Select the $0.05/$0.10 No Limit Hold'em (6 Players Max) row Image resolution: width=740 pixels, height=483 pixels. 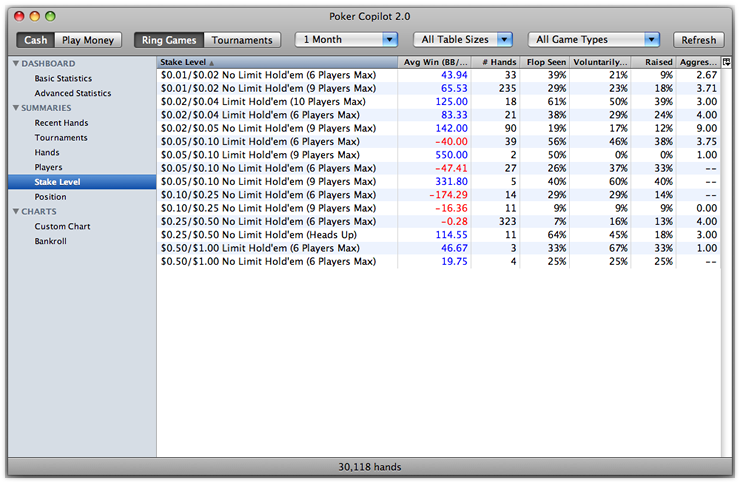coord(438,168)
